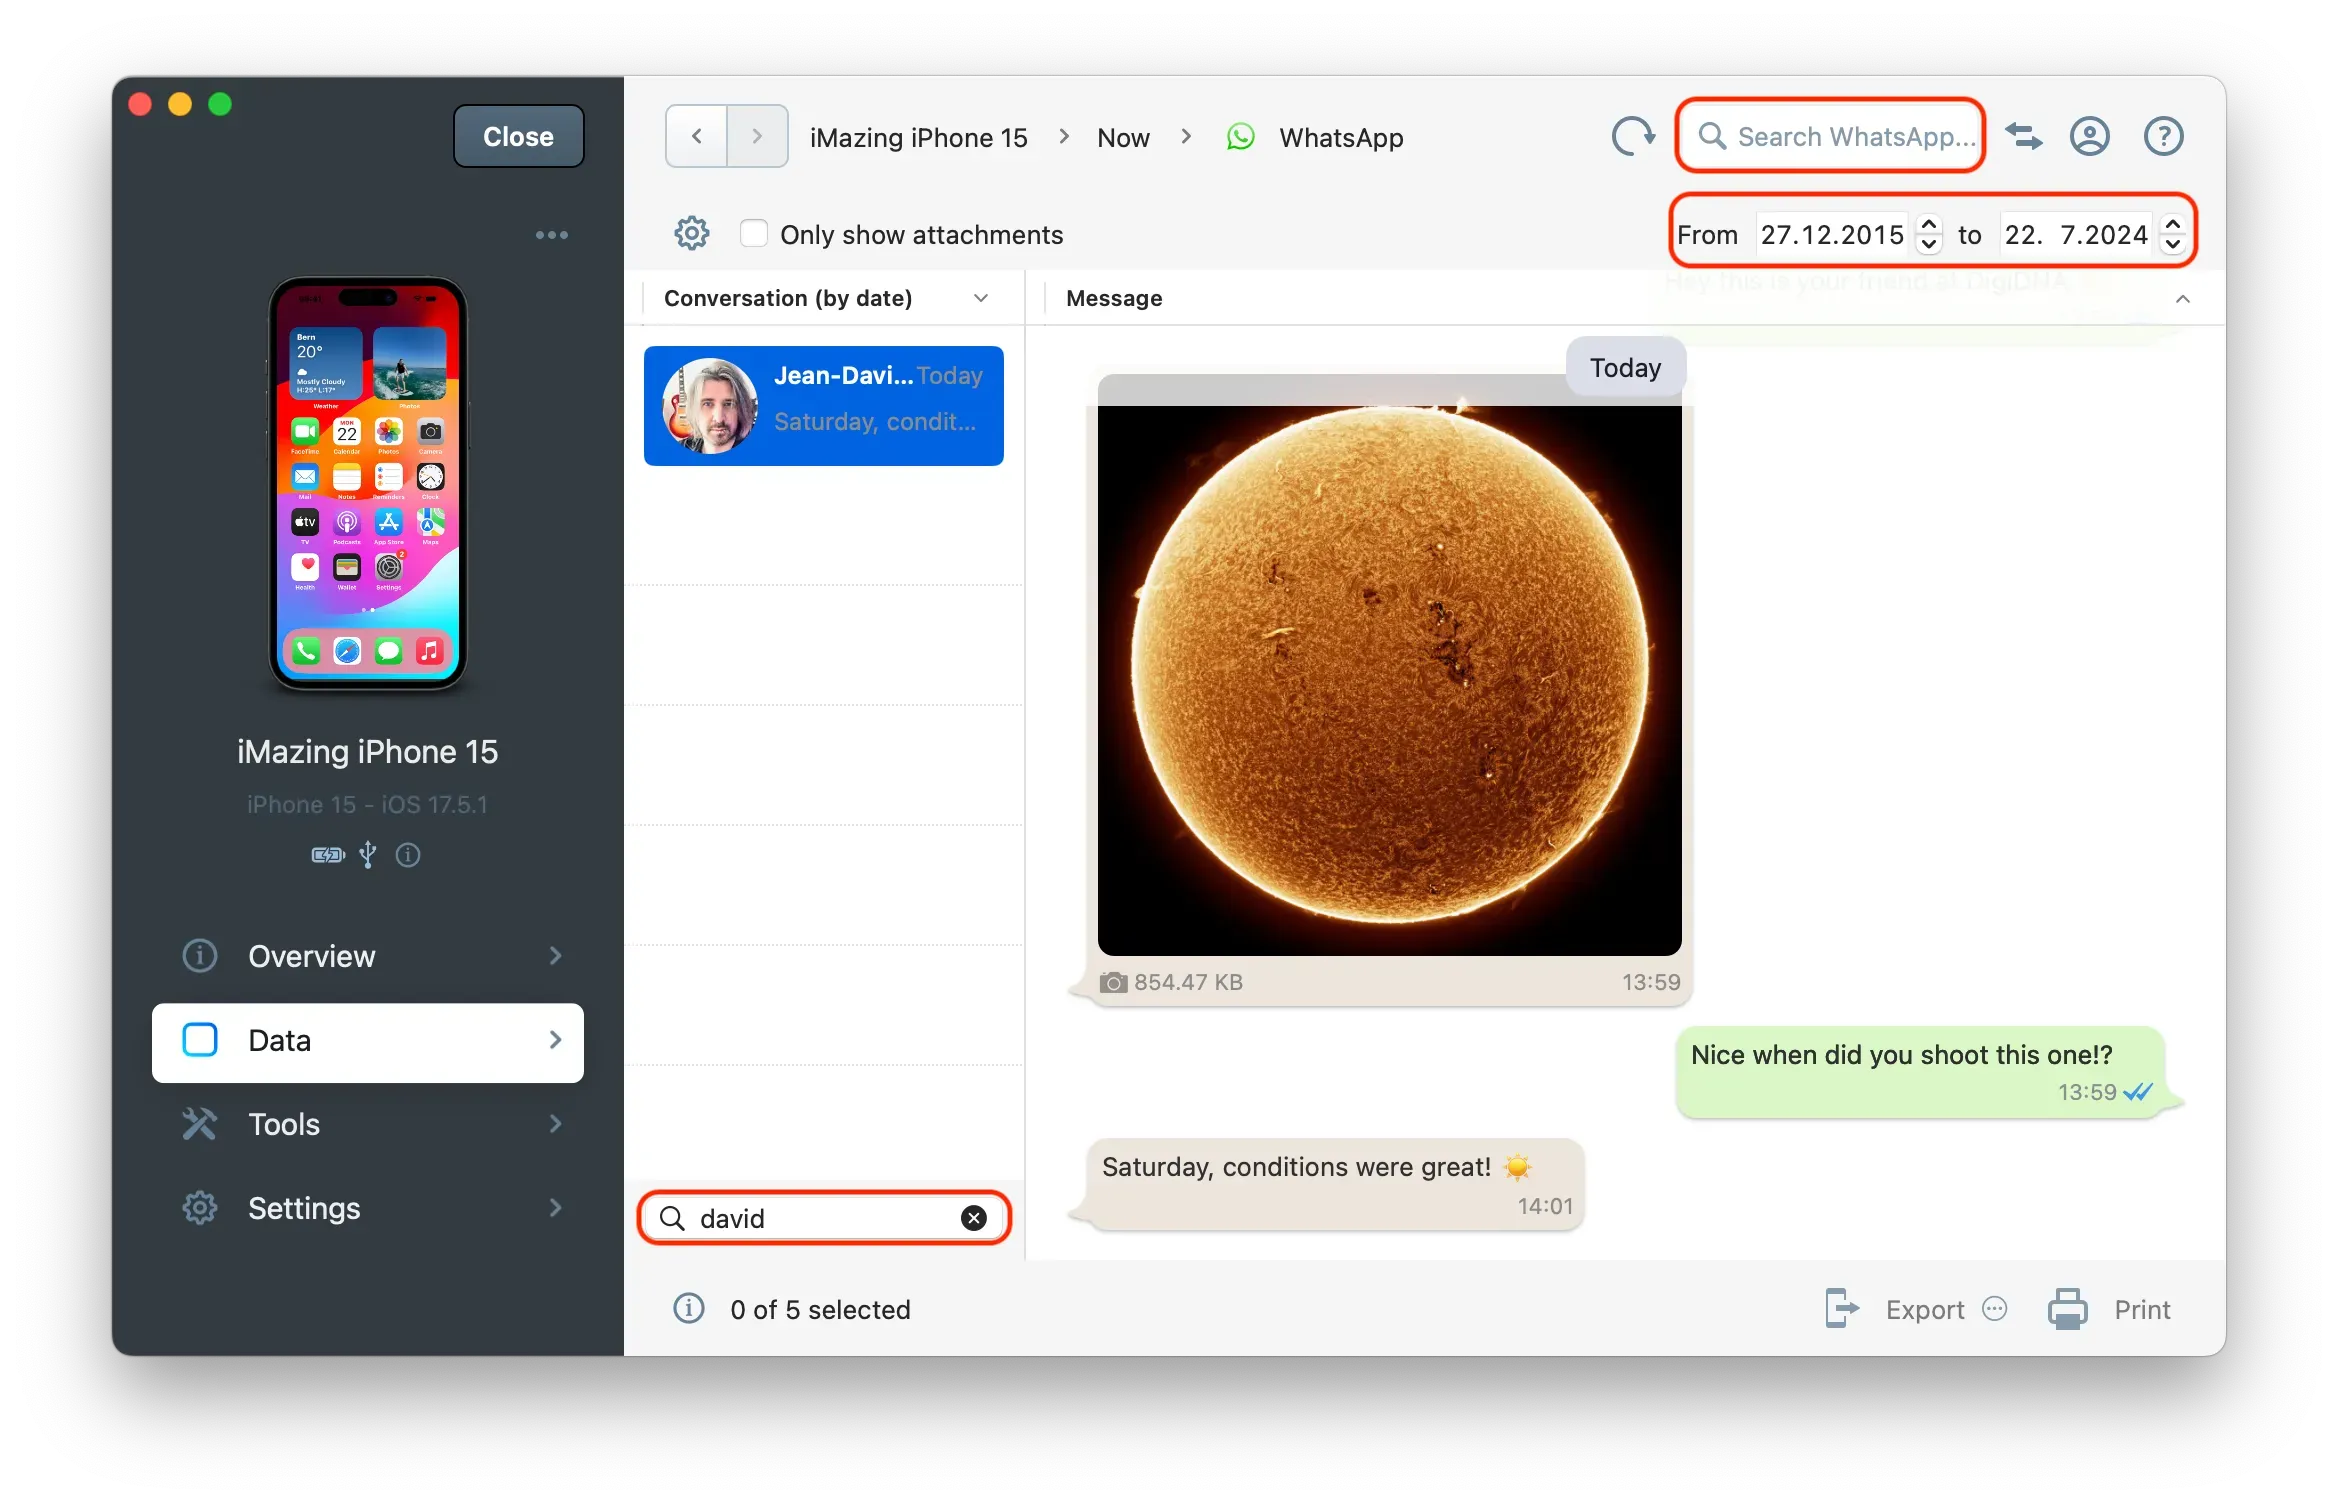Expand the Tools sidebar section
2338x1504 pixels.
tap(367, 1124)
